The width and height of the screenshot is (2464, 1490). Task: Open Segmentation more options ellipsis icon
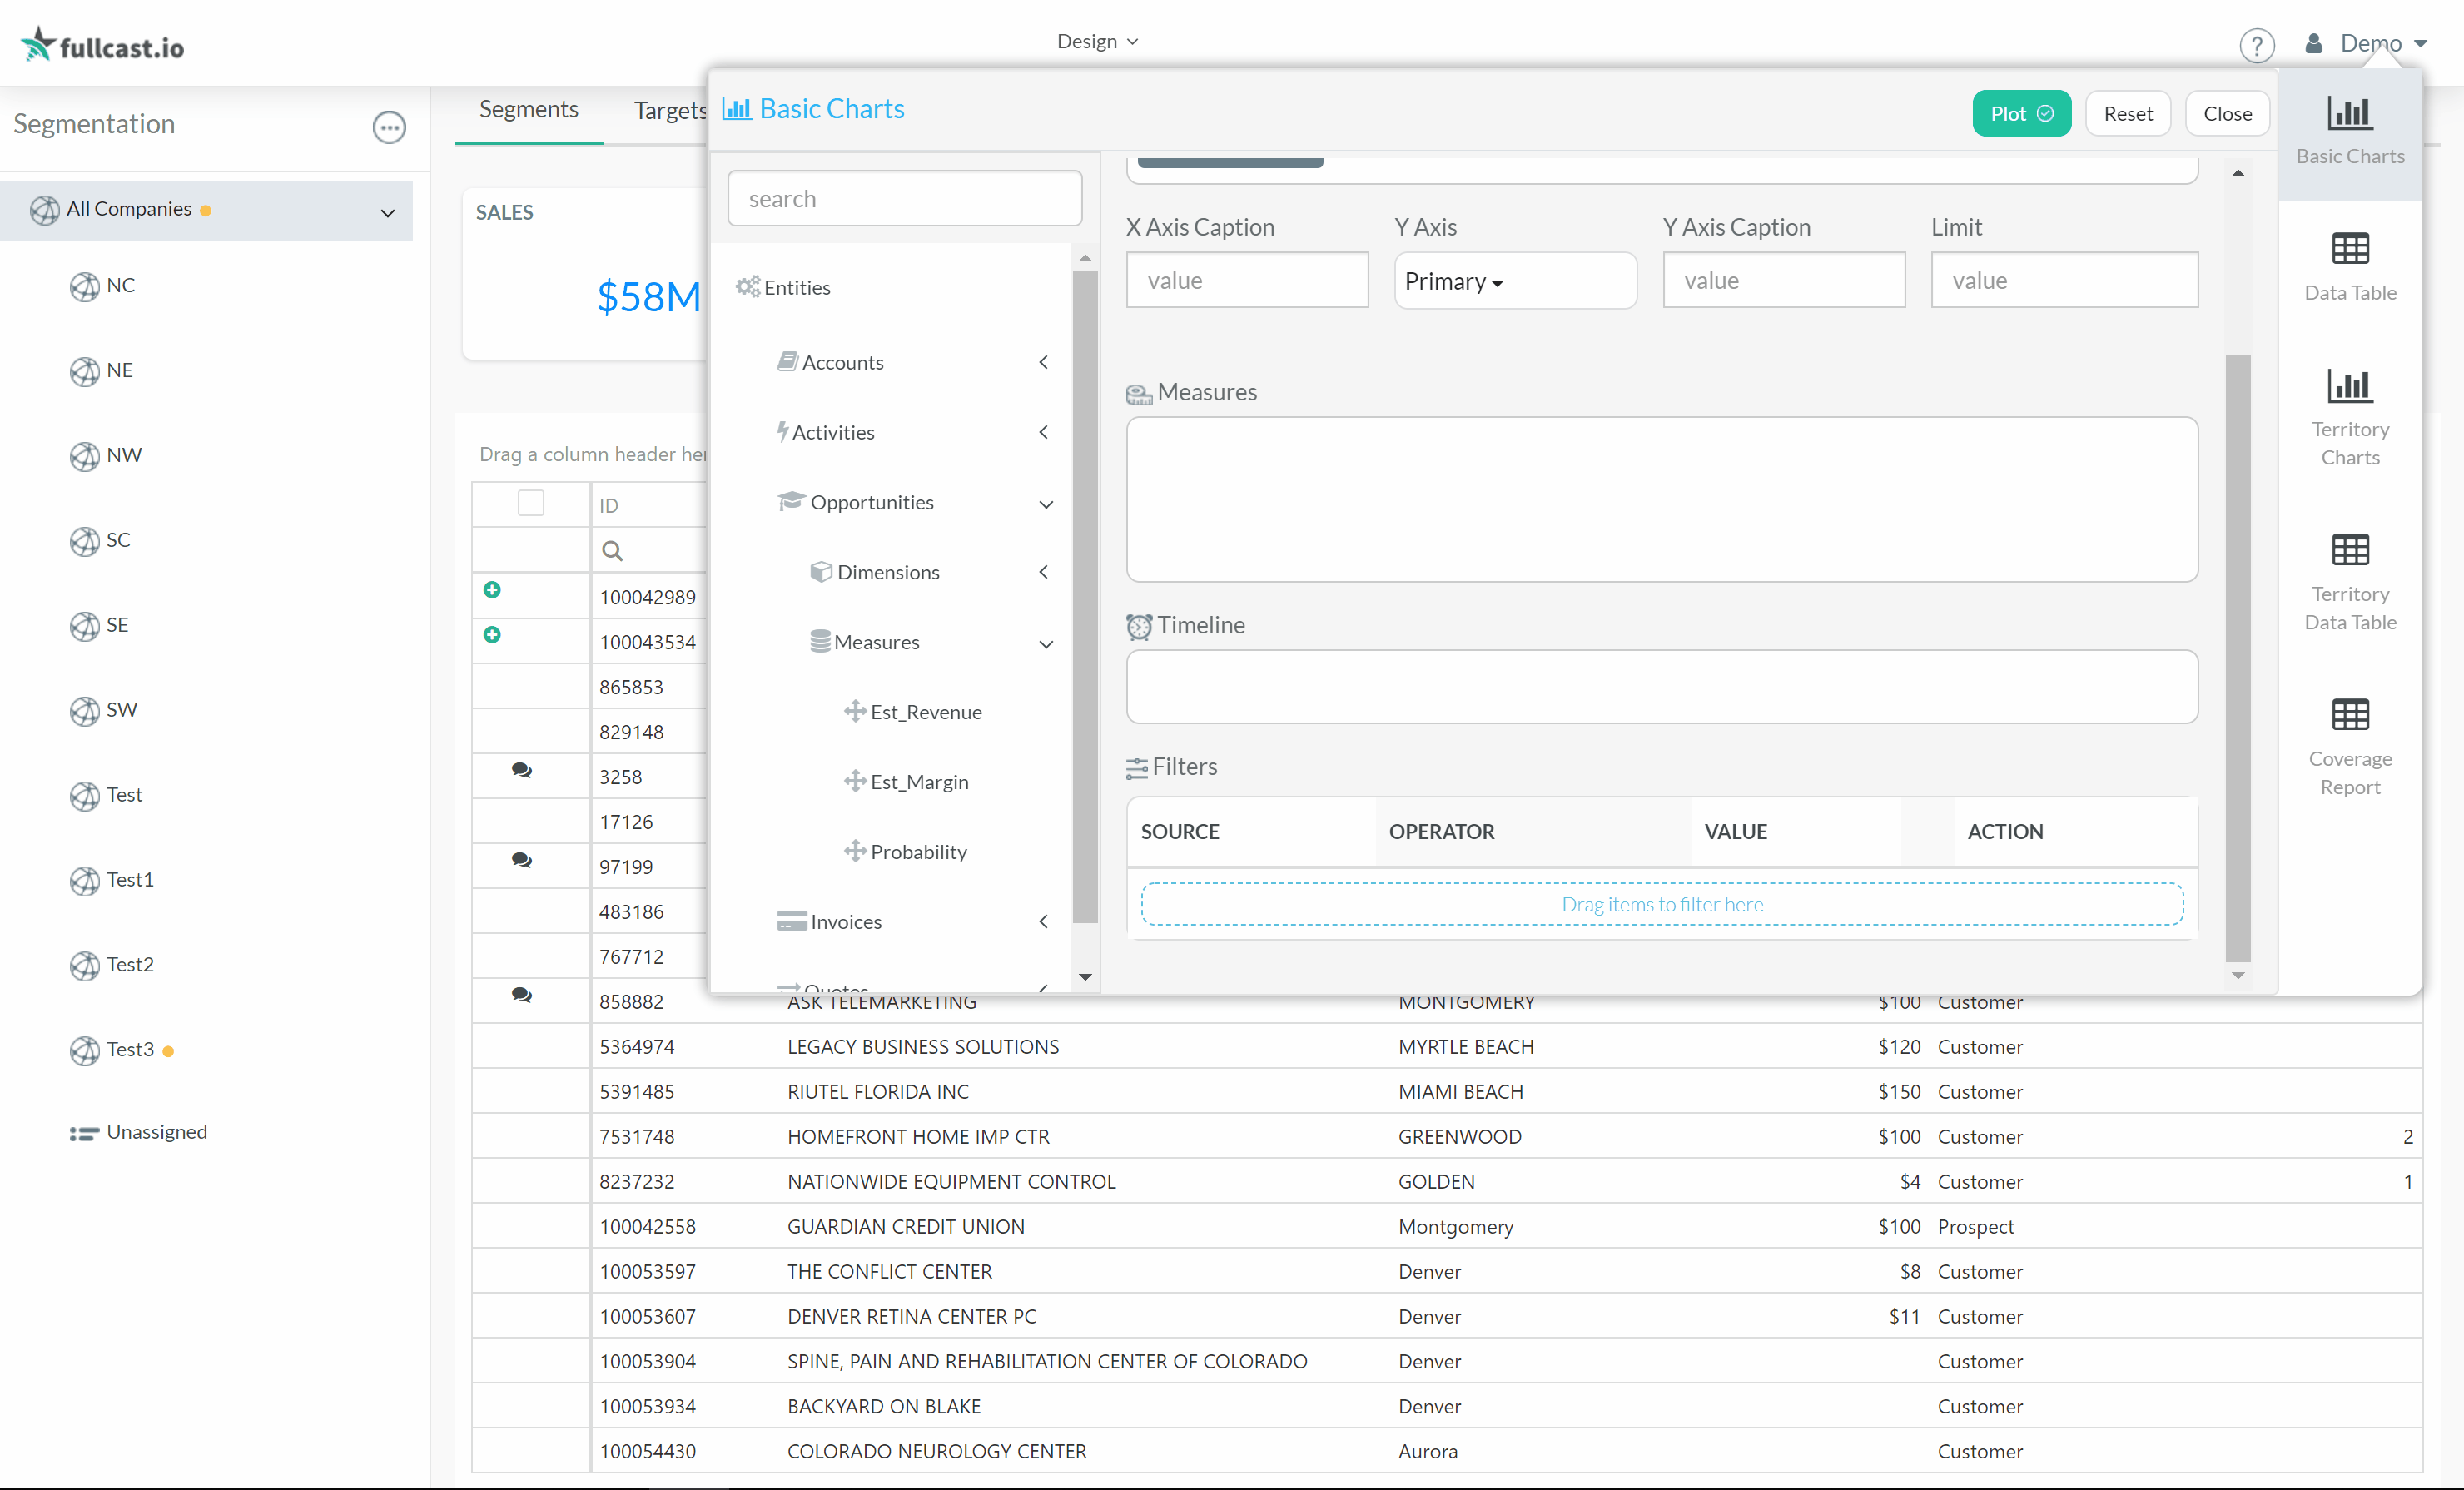(x=389, y=127)
